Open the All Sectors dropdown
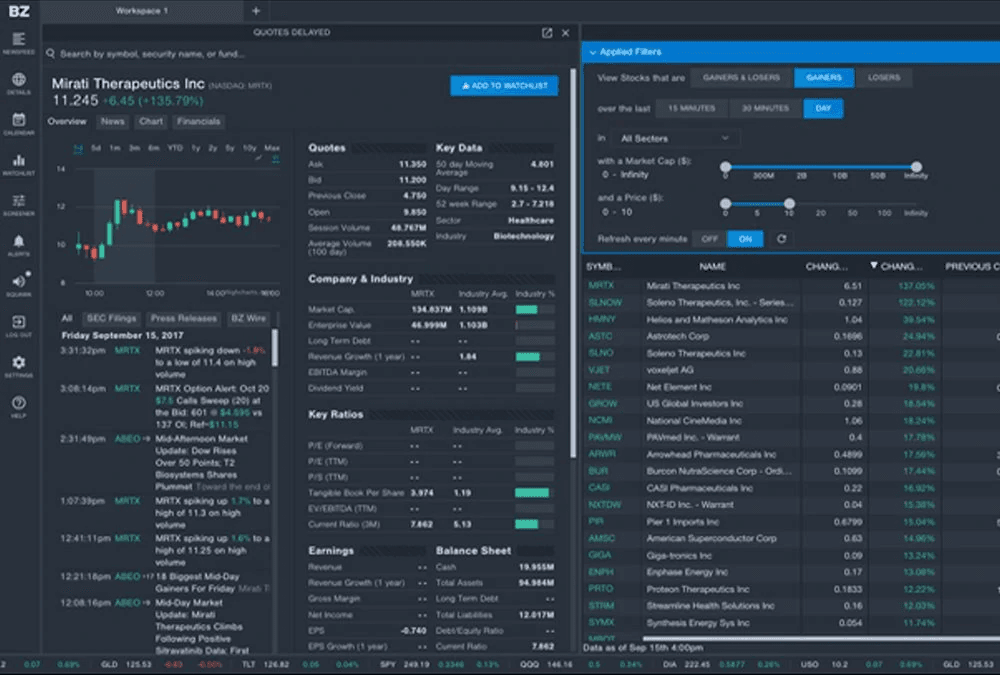This screenshot has width=1000, height=675. click(675, 138)
